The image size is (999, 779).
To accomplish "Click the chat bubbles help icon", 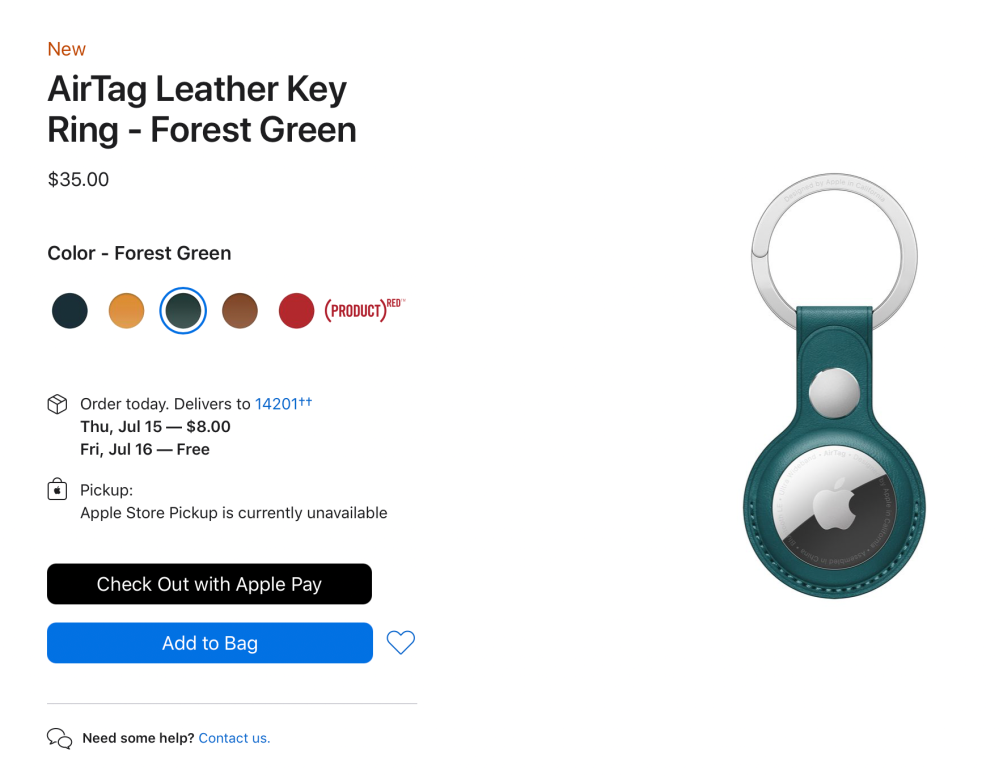I will [59, 739].
